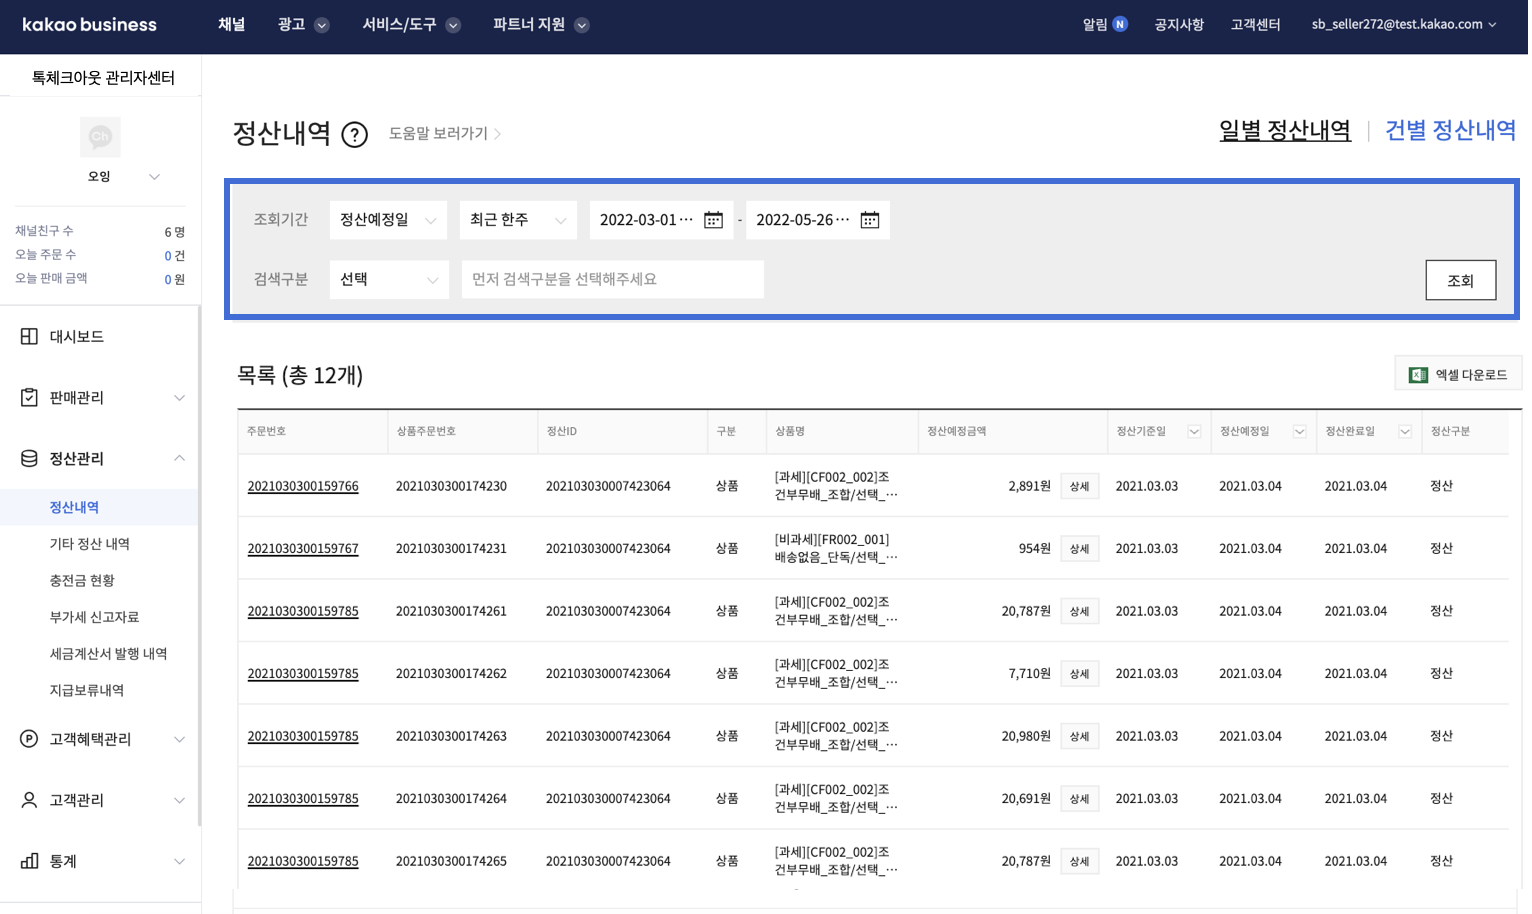
Task: Open the end date calendar picker
Action: pos(869,220)
